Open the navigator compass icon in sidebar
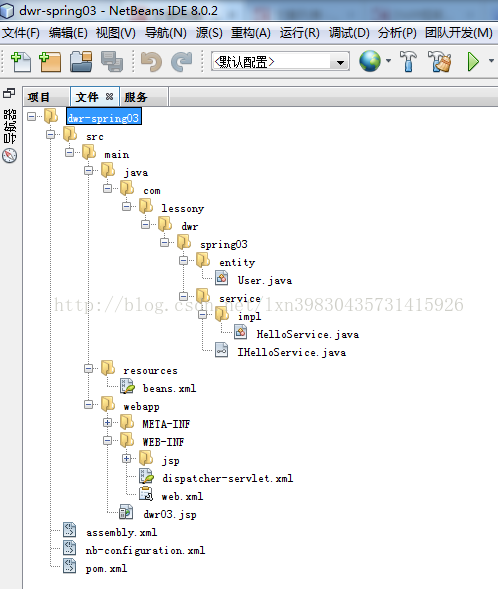Image resolution: width=498 pixels, height=589 pixels. pos(9,156)
